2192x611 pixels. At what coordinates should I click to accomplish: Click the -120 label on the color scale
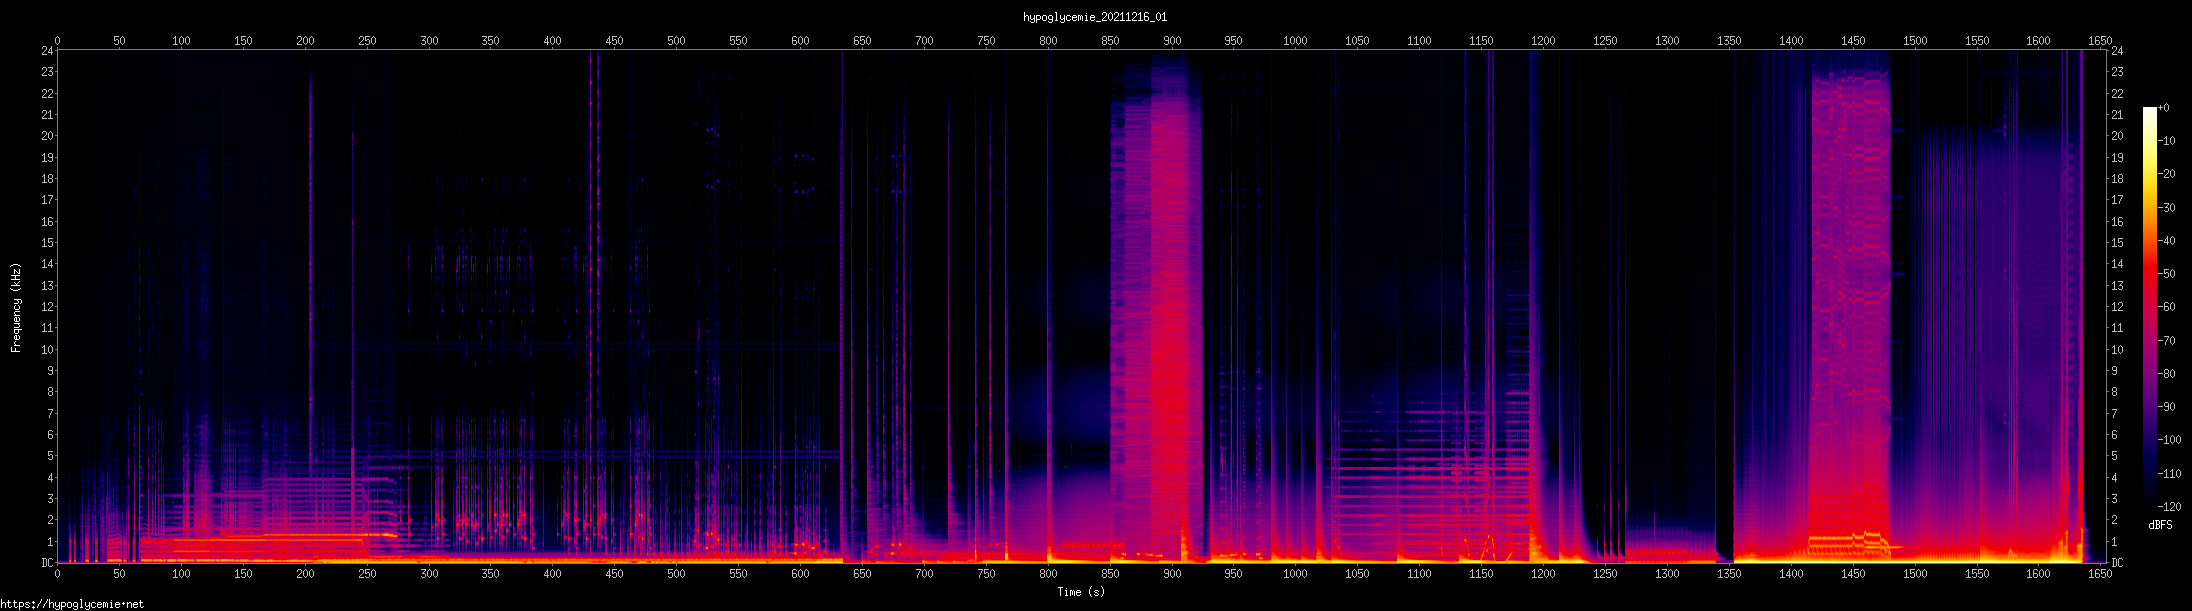pyautogui.click(x=2168, y=507)
